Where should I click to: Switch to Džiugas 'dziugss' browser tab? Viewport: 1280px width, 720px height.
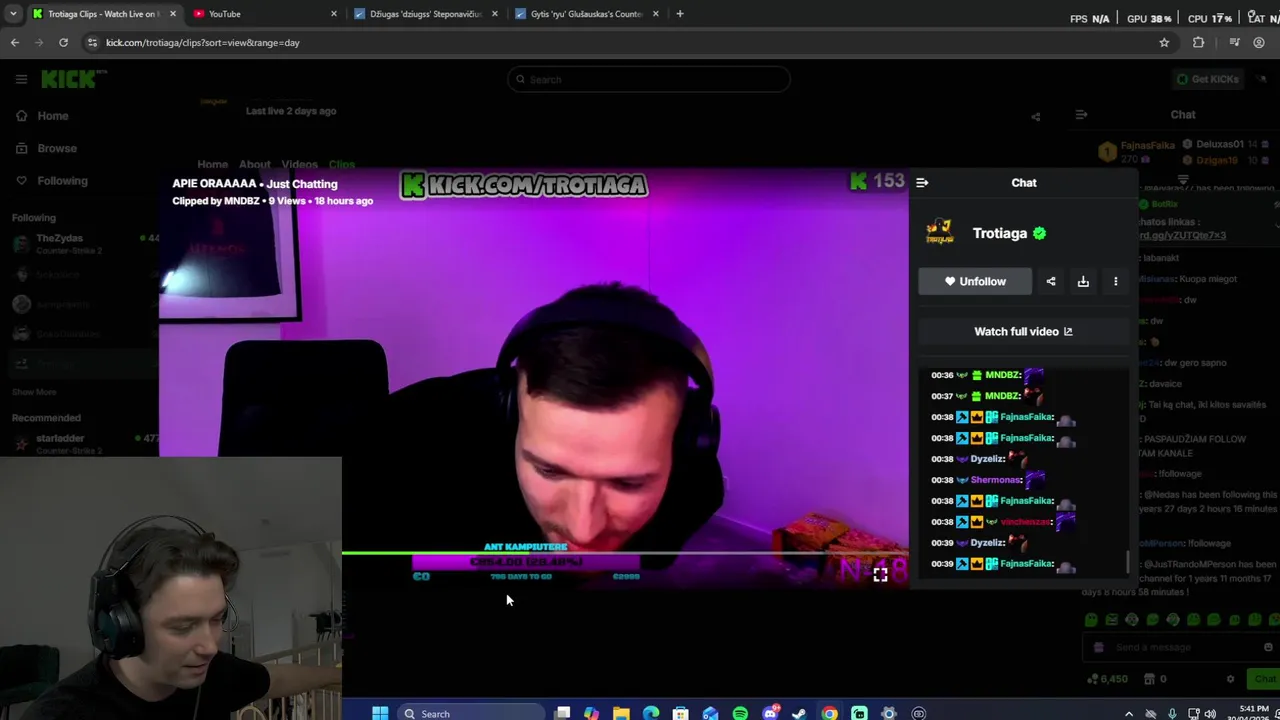tap(425, 14)
